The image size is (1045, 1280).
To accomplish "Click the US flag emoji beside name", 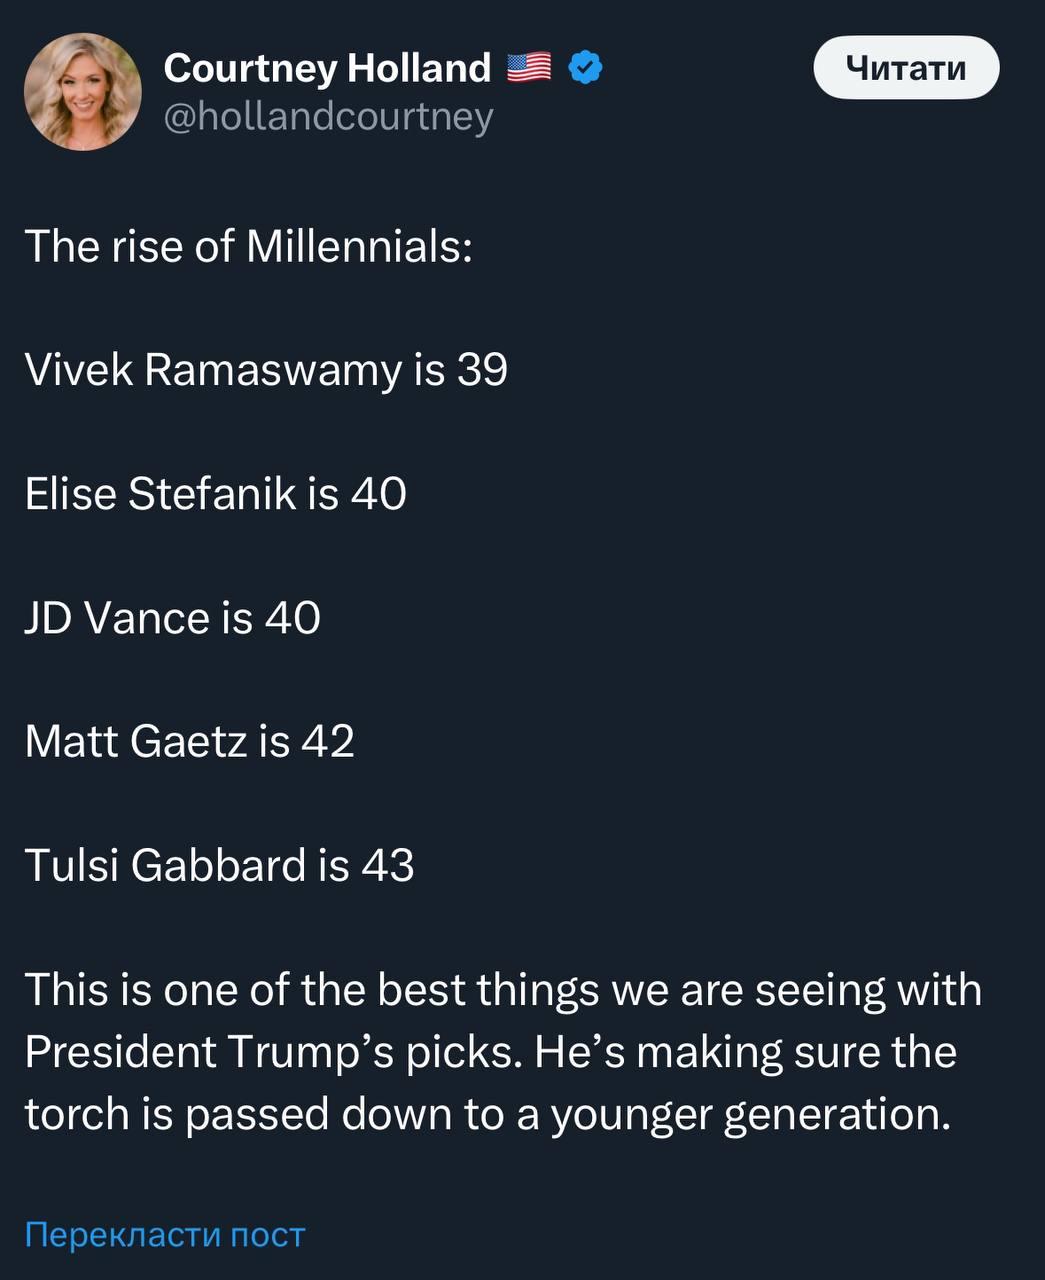I will (529, 68).
